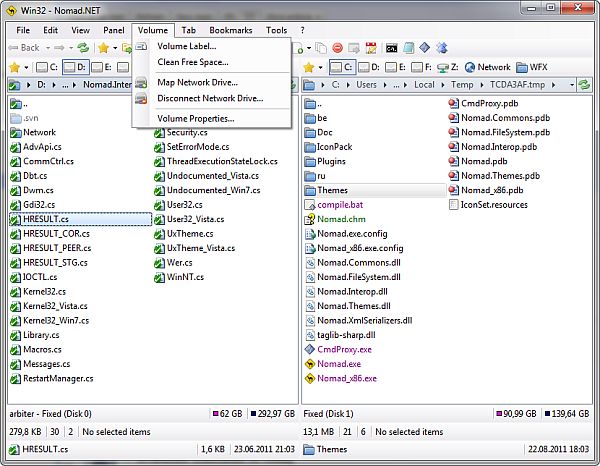Click dark blue 292,97 GB free indicator

click(x=273, y=414)
